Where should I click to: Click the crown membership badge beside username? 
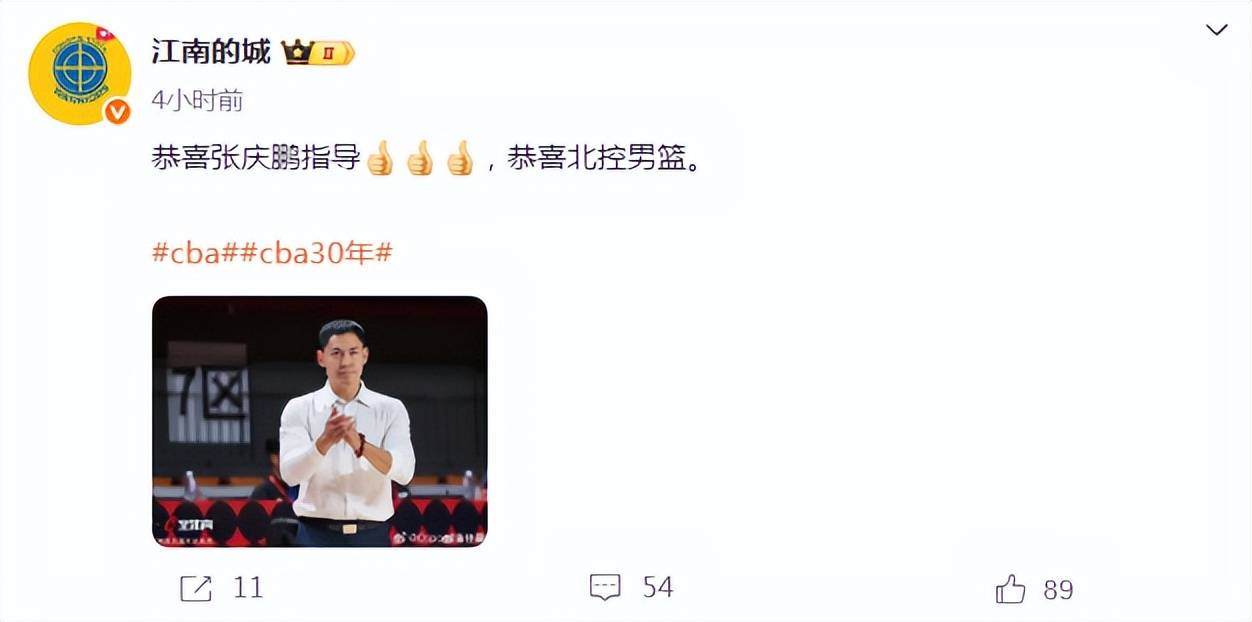(319, 52)
